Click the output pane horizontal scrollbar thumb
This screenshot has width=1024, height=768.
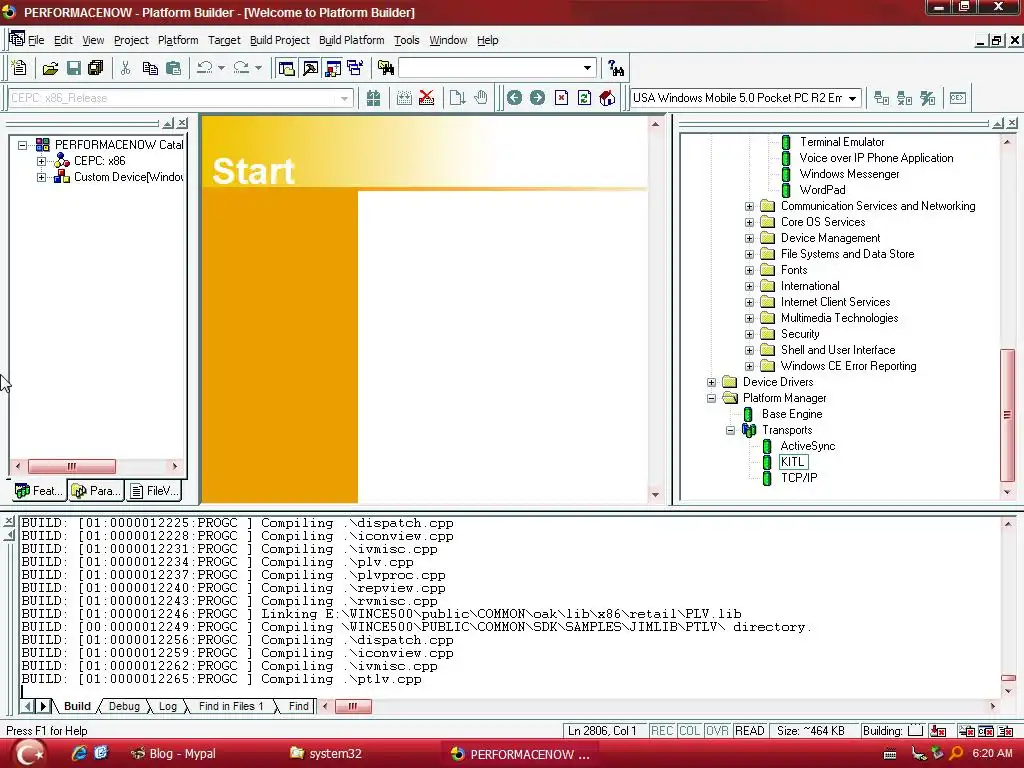point(353,707)
